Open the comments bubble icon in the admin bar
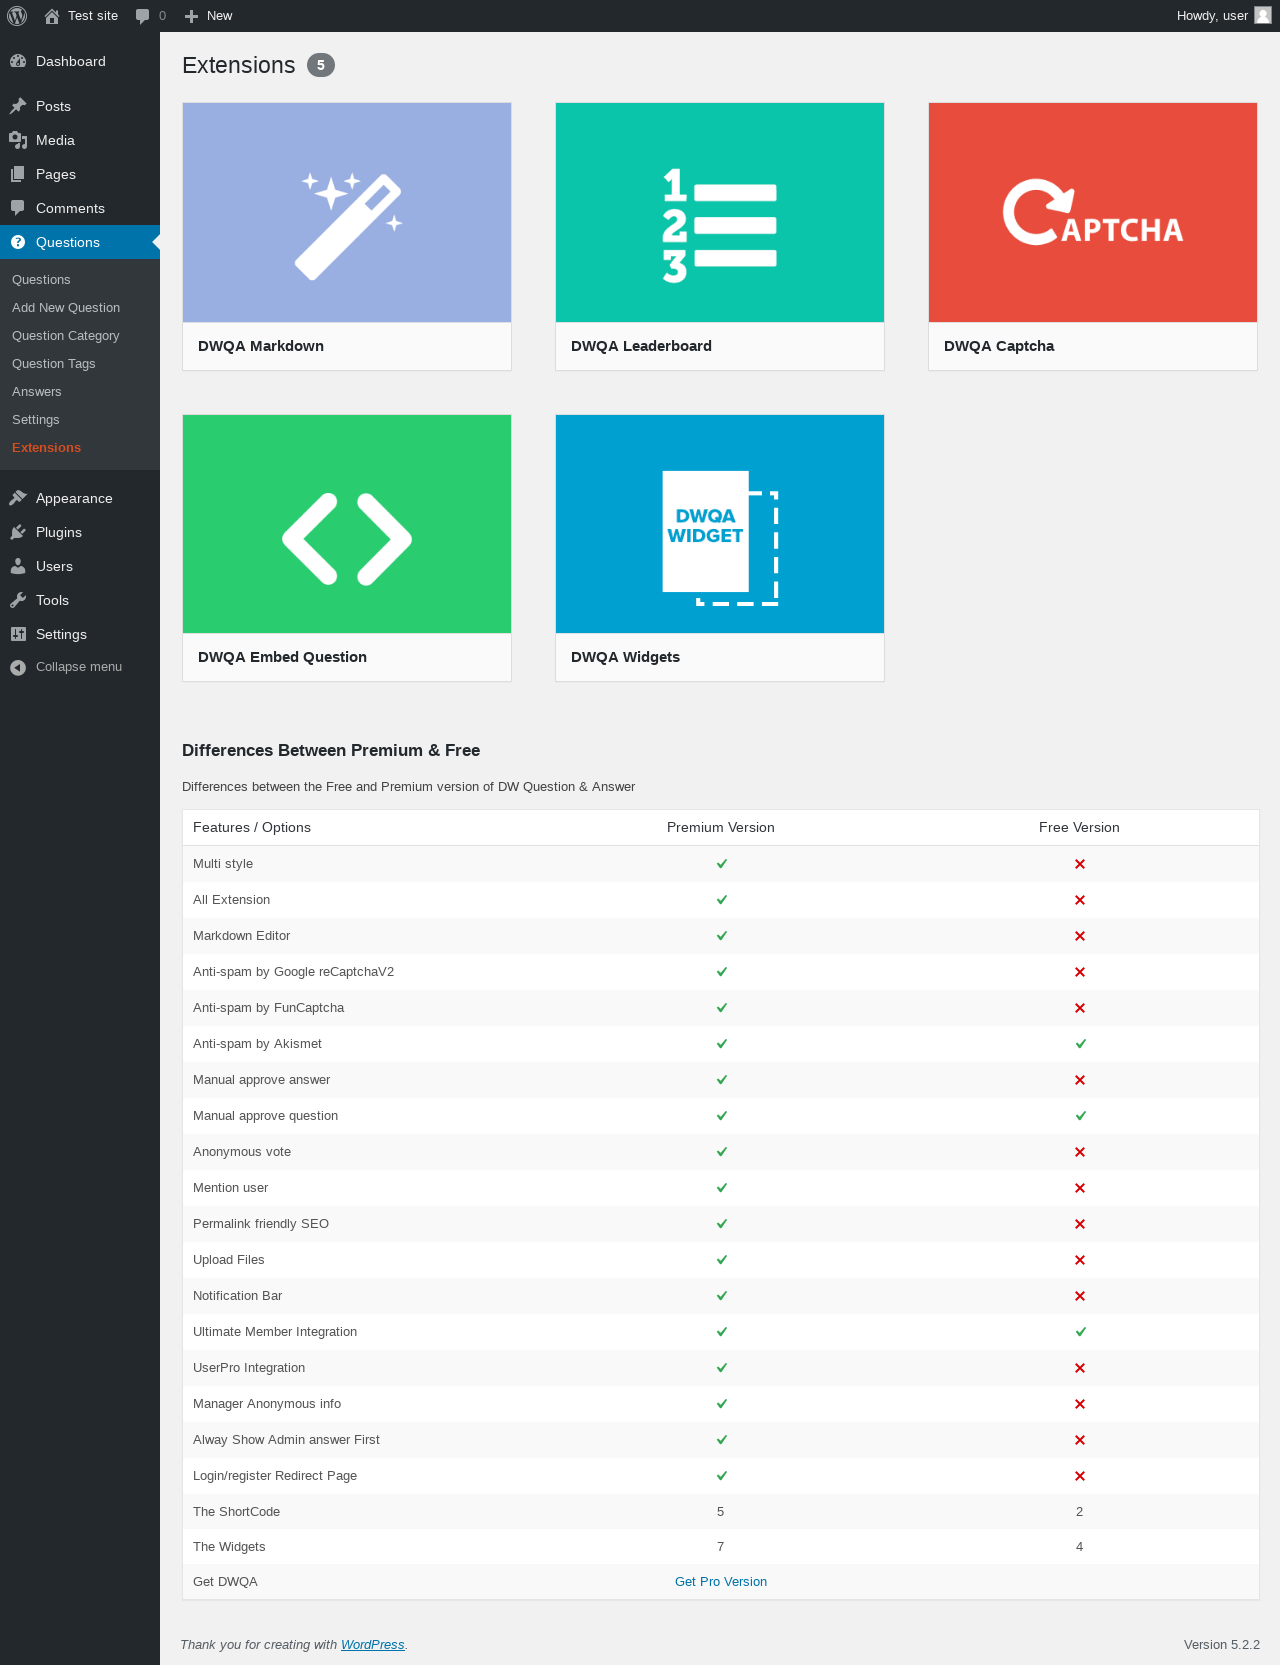 point(143,16)
